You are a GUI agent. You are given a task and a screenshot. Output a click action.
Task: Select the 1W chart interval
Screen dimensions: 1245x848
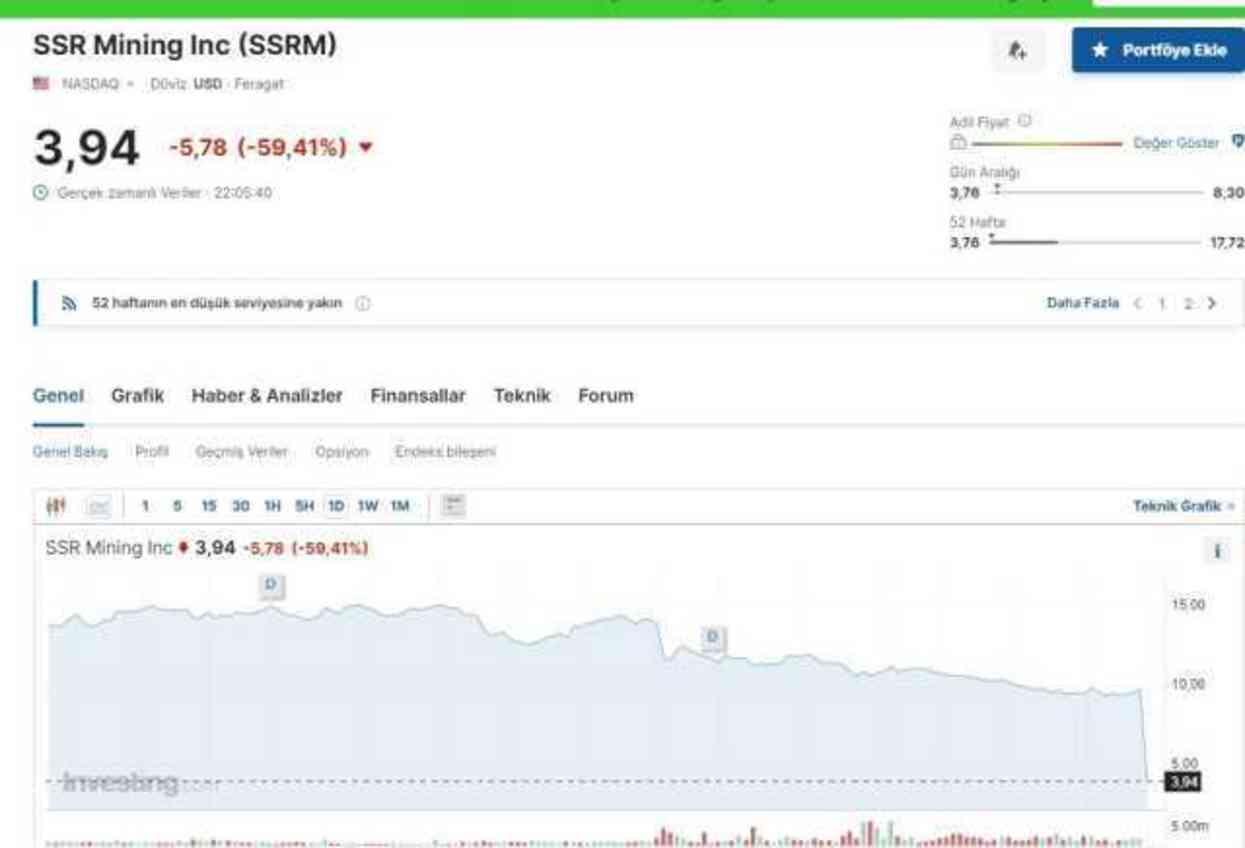[368, 506]
